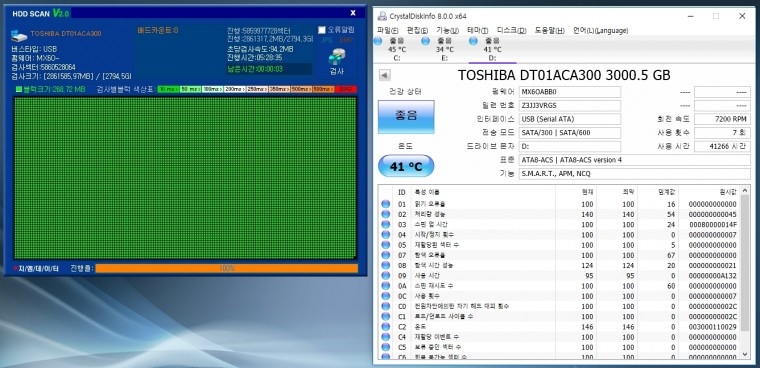This screenshot has height=368, width=760.
Task: Click the interface field USB (Serial ATA)
Action: pos(570,119)
